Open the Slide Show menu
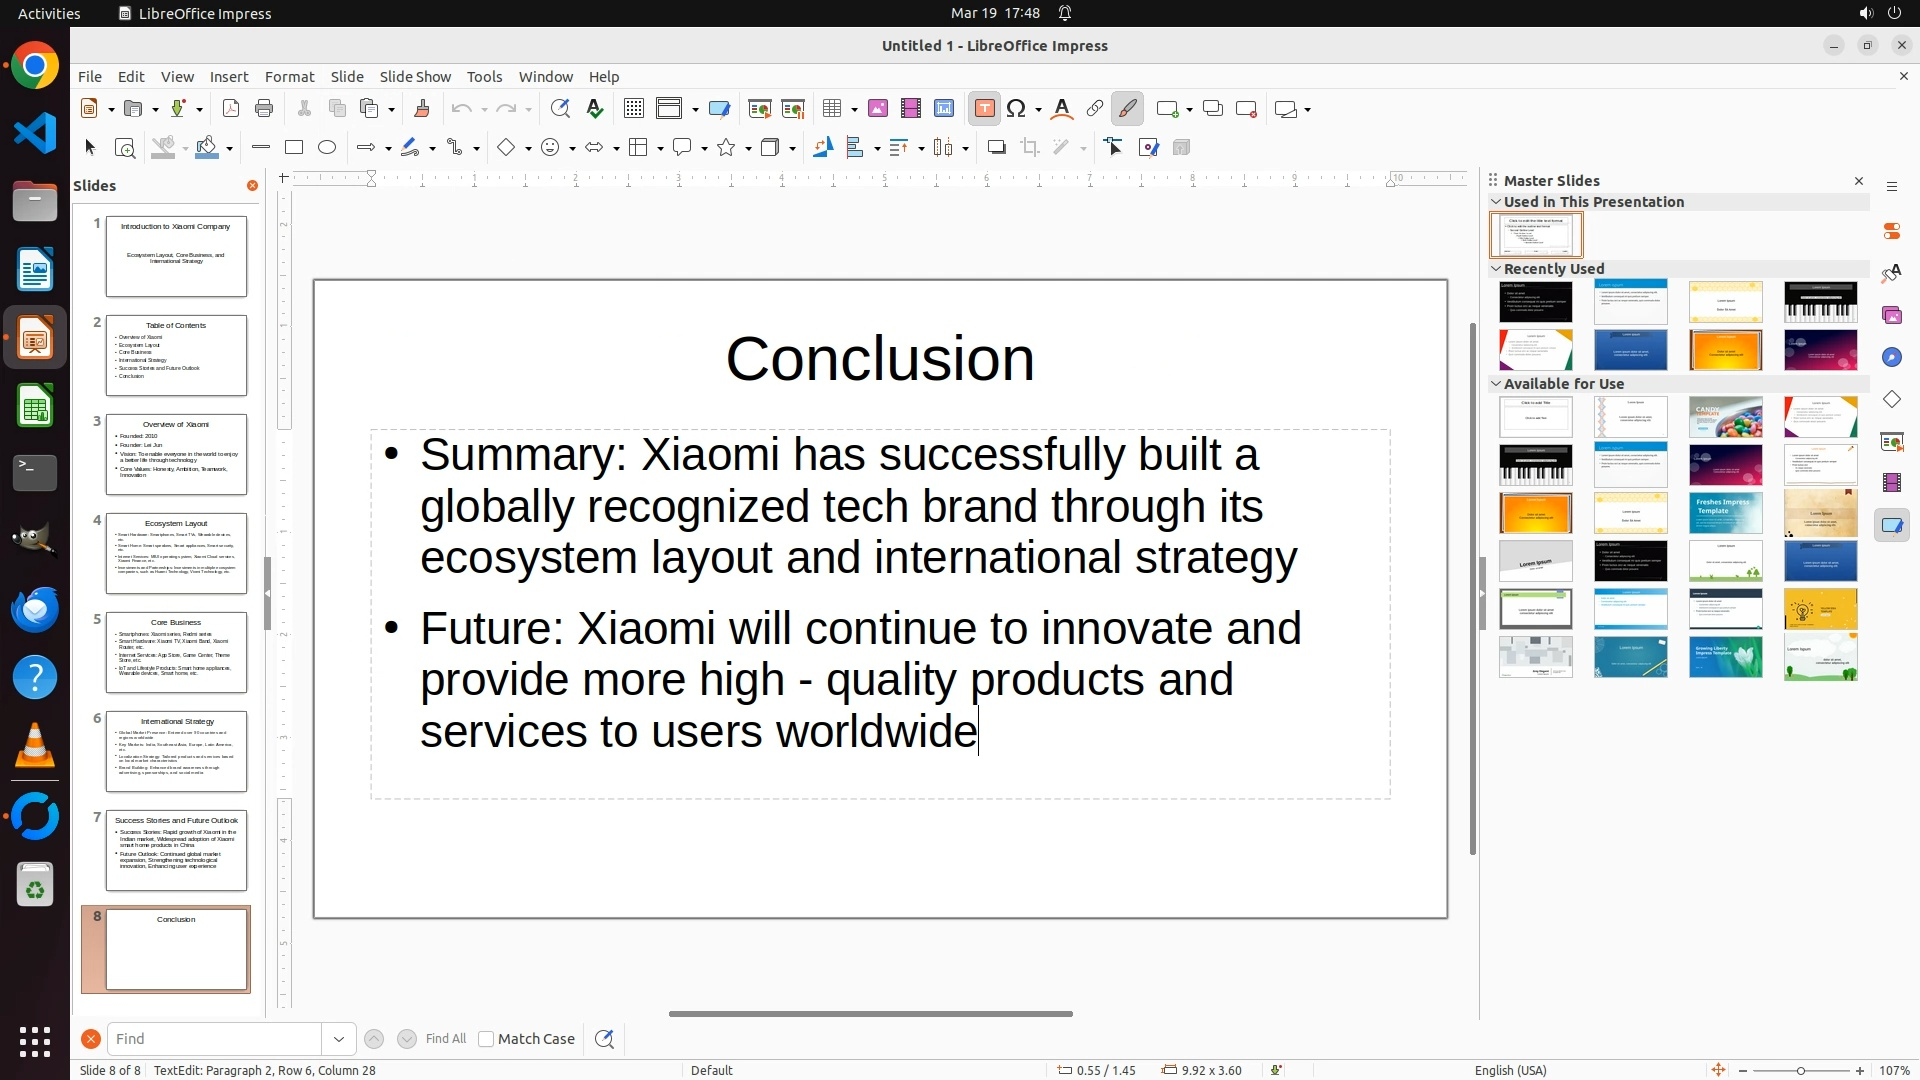 pos(415,77)
